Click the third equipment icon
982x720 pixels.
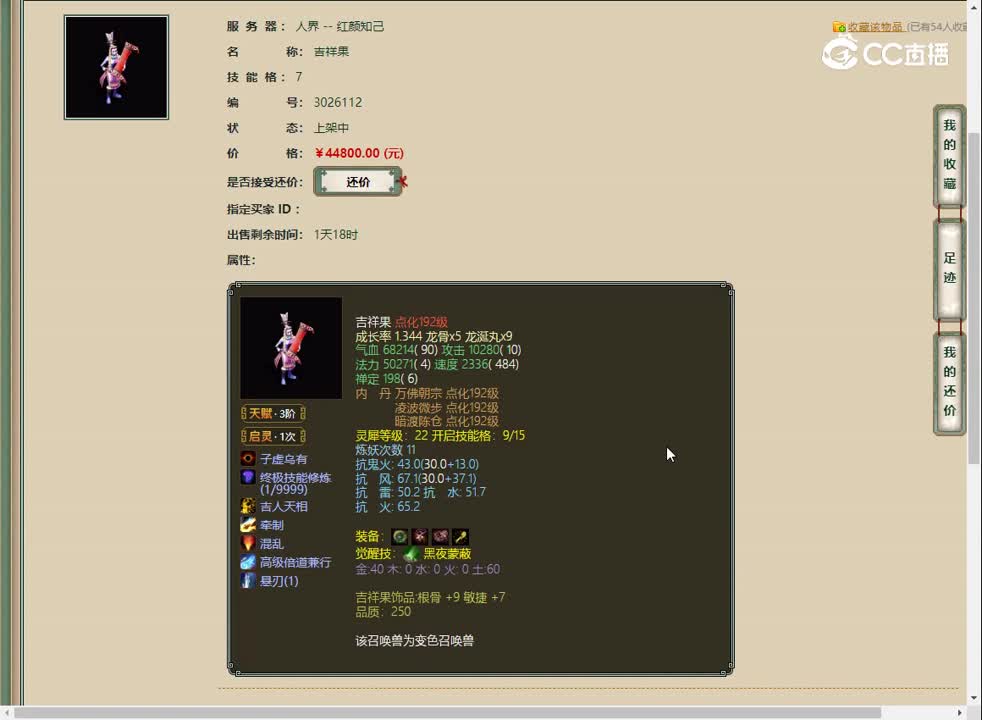(x=440, y=537)
